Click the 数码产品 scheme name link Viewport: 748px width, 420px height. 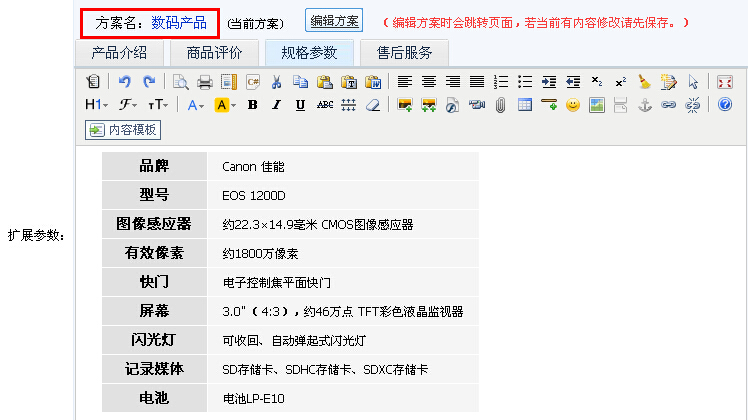tap(178, 22)
